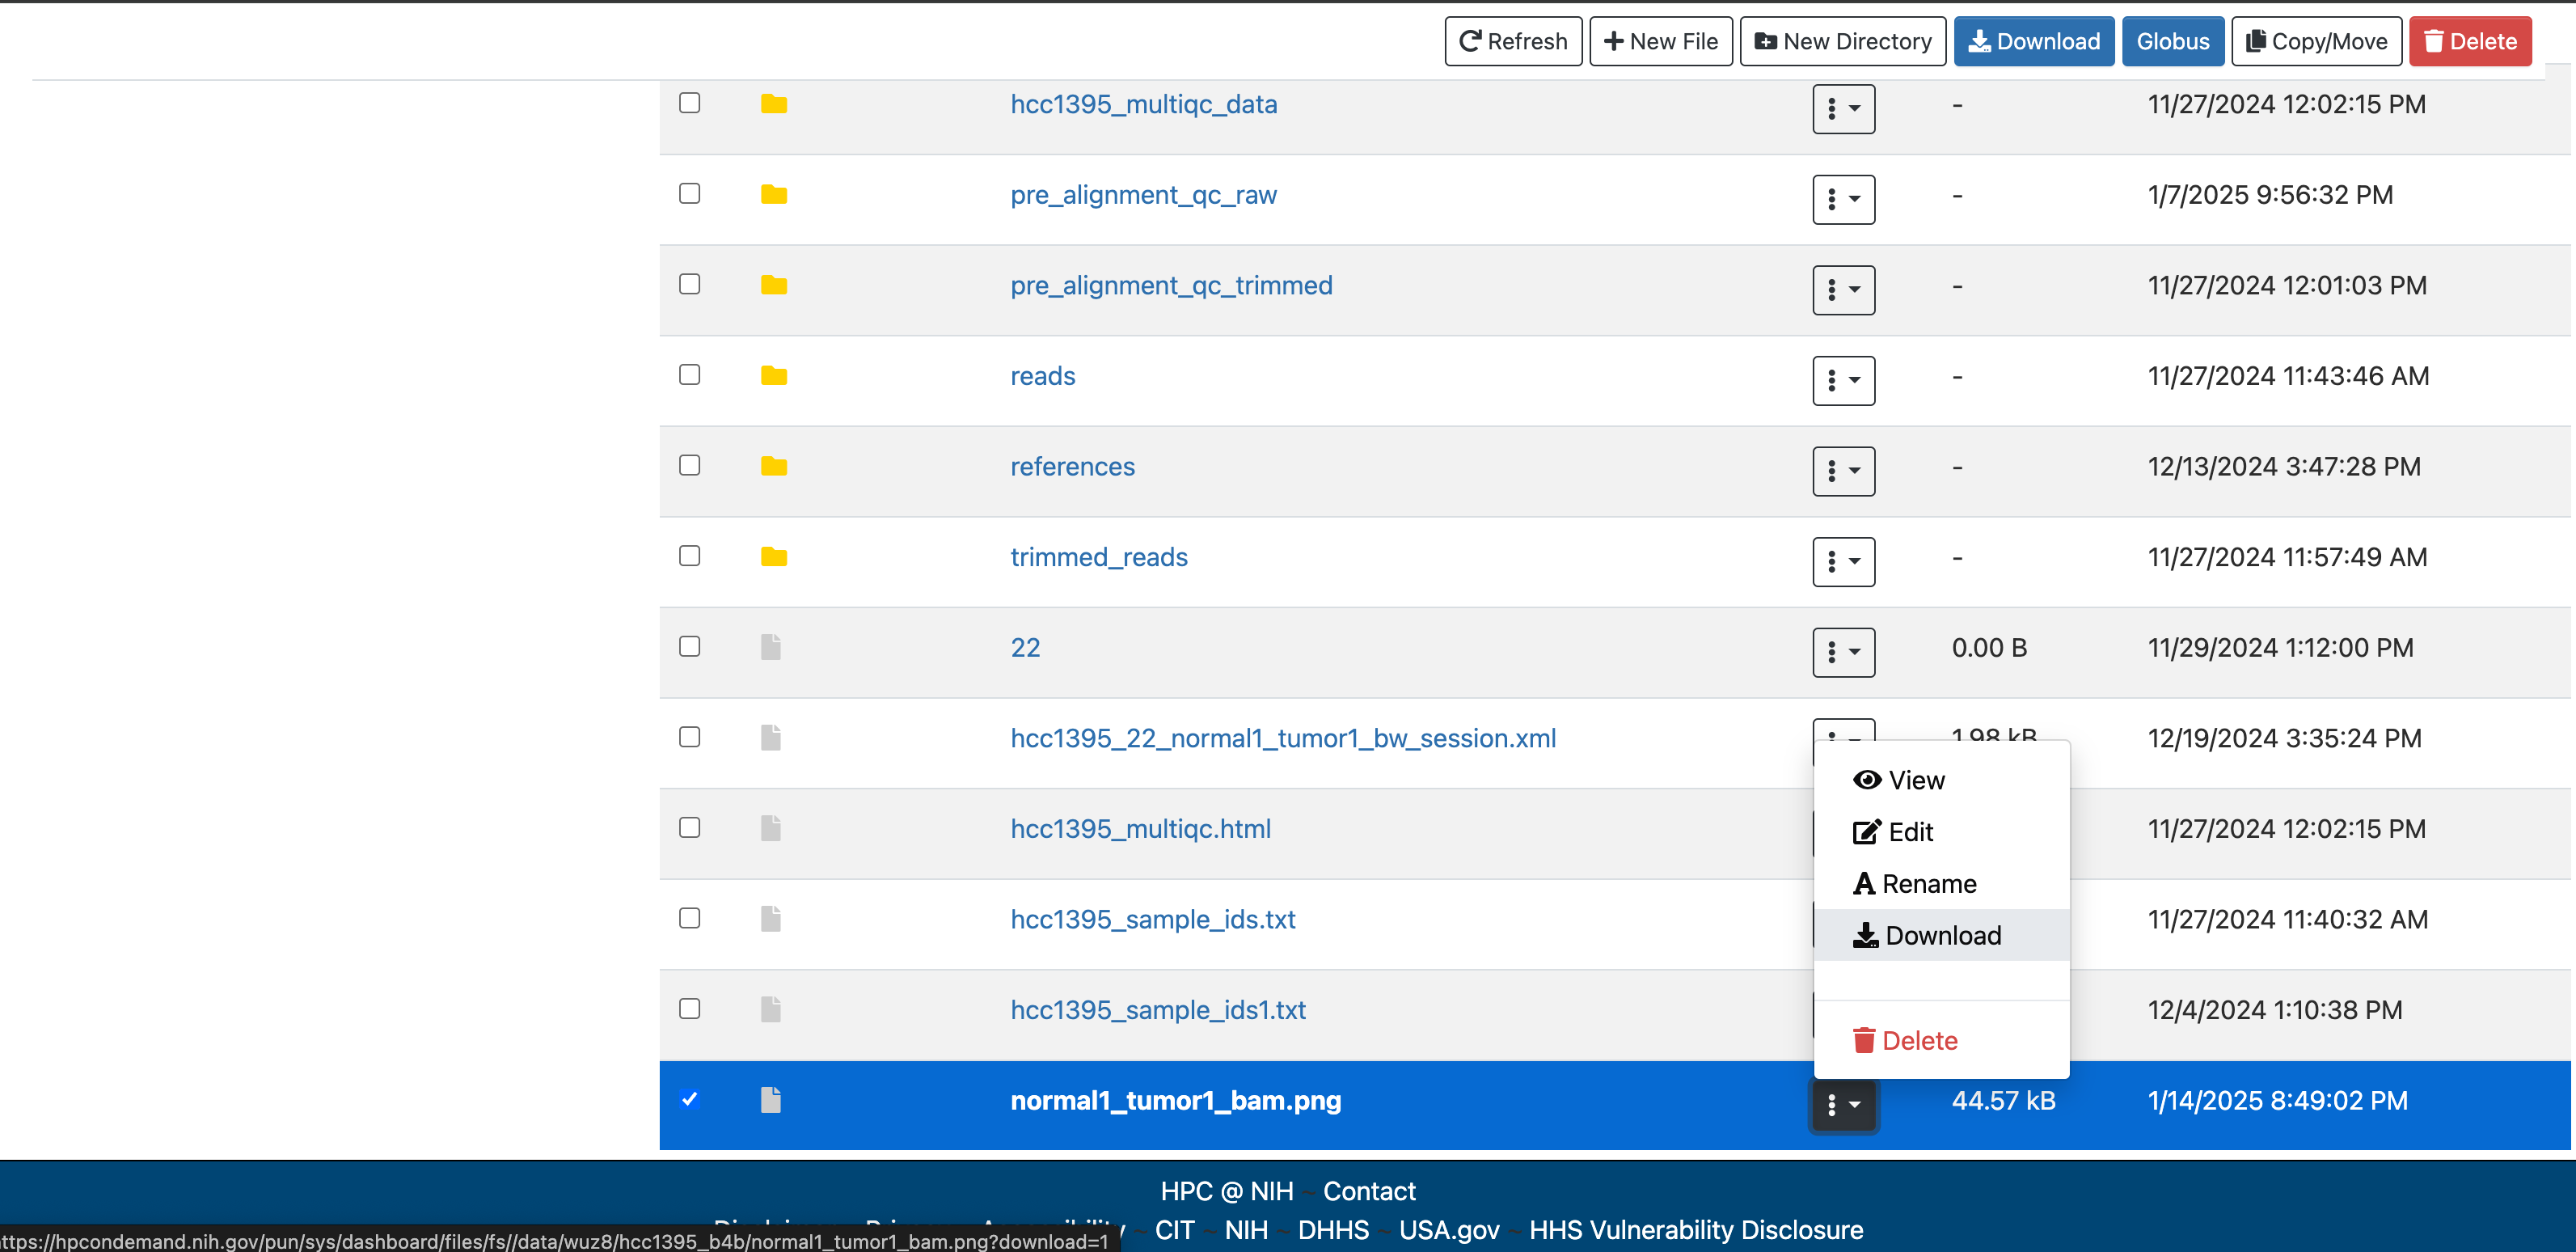2576x1252 pixels.
Task: Click the Contact link in footer
Action: (x=1368, y=1191)
